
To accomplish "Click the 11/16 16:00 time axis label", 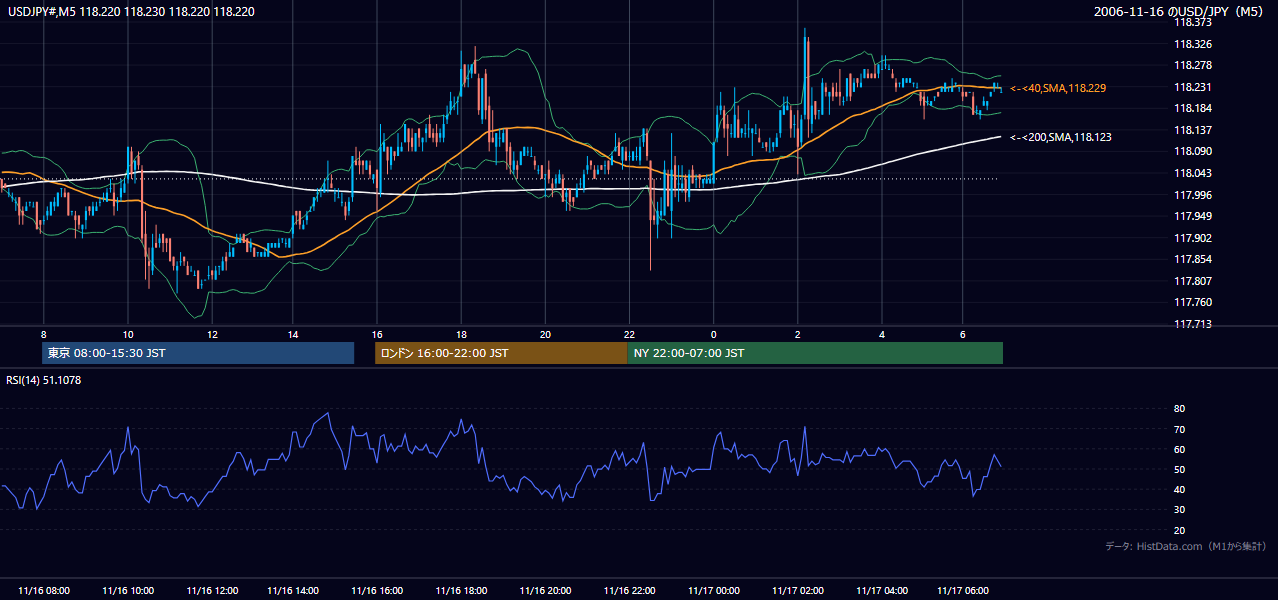I will click(378, 592).
